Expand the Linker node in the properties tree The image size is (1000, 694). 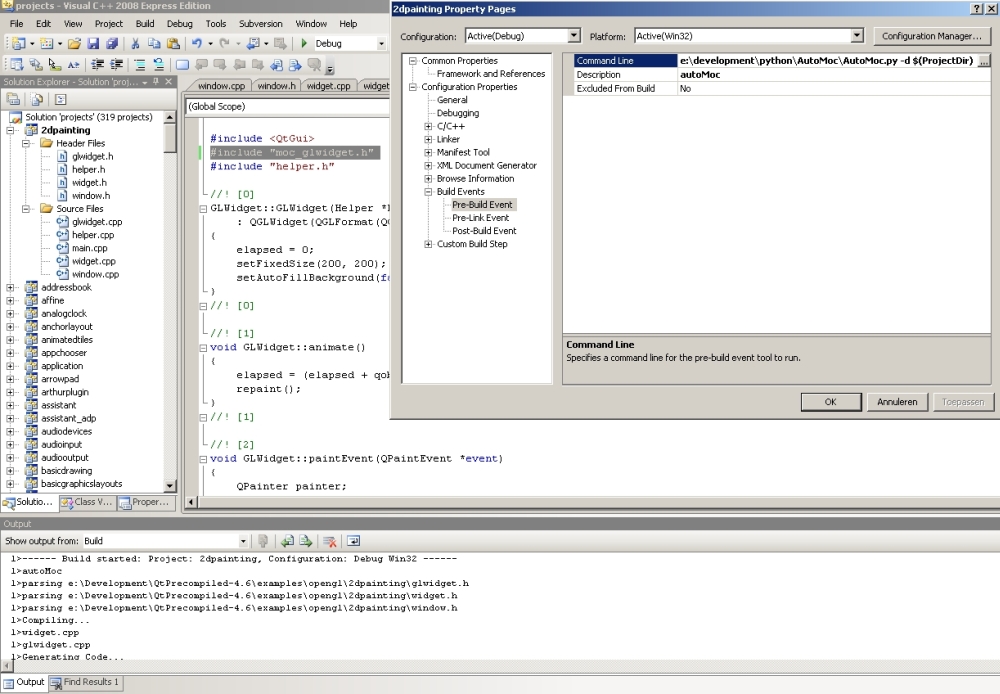coord(428,139)
